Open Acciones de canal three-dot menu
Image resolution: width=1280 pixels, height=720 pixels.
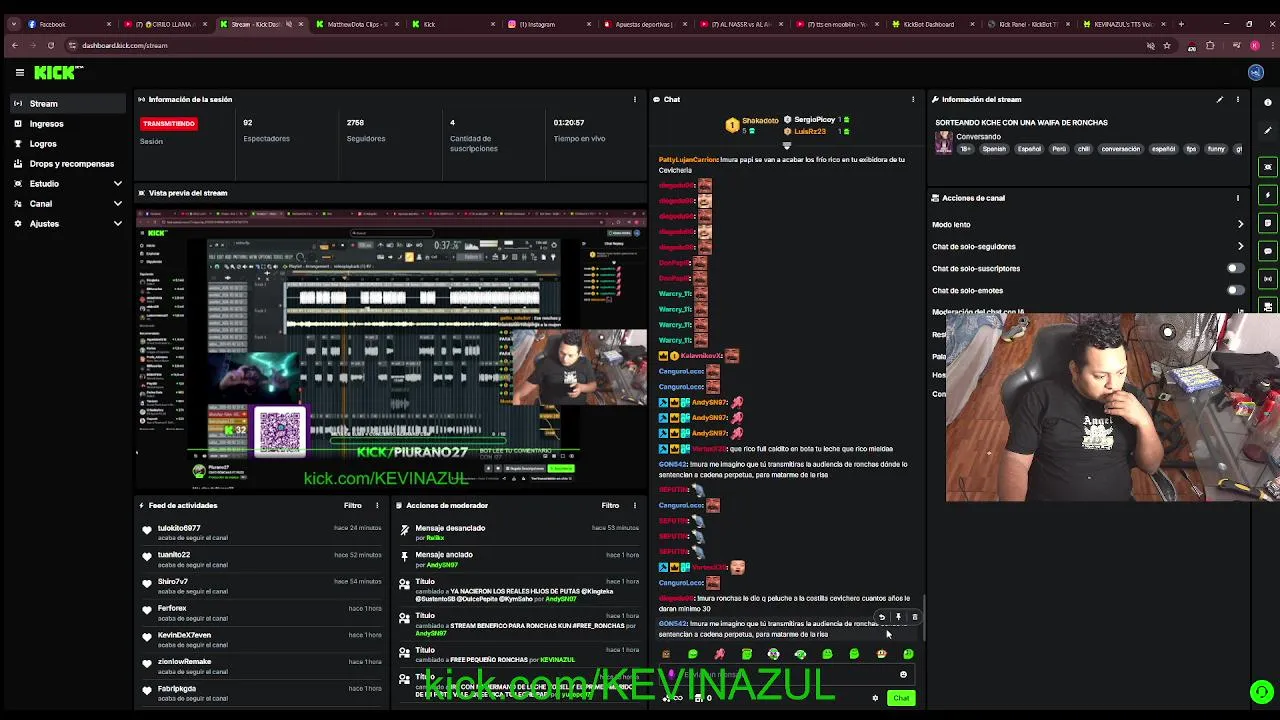[1238, 198]
